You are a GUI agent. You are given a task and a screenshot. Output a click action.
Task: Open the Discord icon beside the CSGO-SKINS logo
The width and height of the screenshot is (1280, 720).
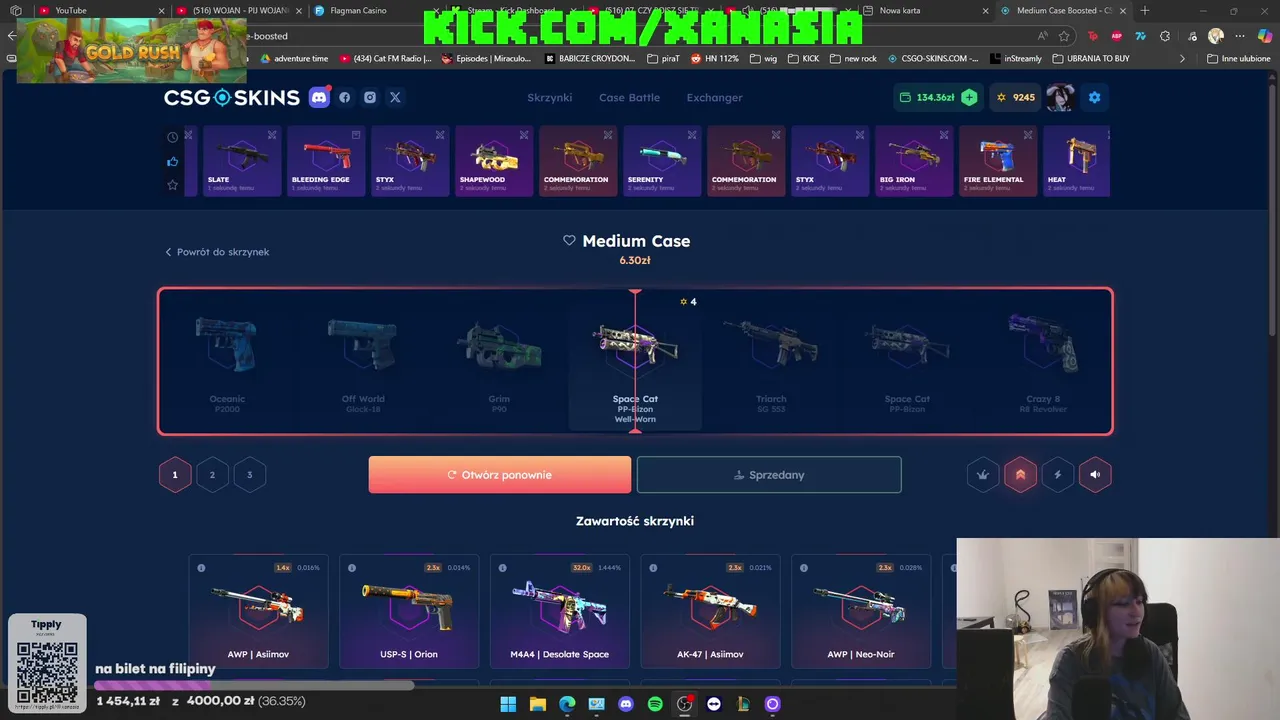319,97
